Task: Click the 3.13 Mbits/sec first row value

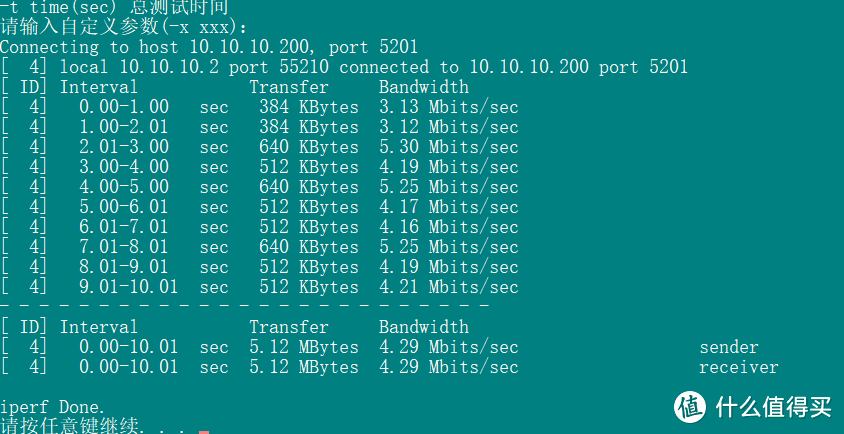Action: [448, 107]
